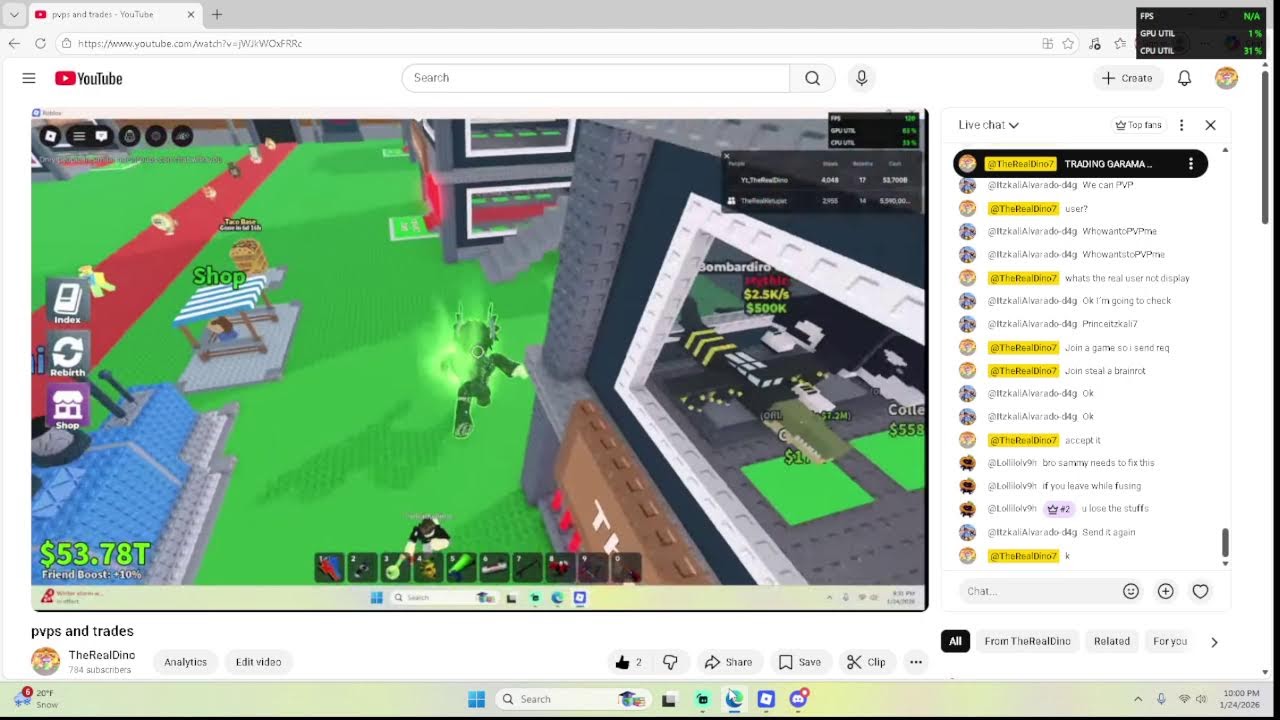Screen dimensions: 1280x720
Task: Click the YouTube search field
Action: click(x=596, y=78)
